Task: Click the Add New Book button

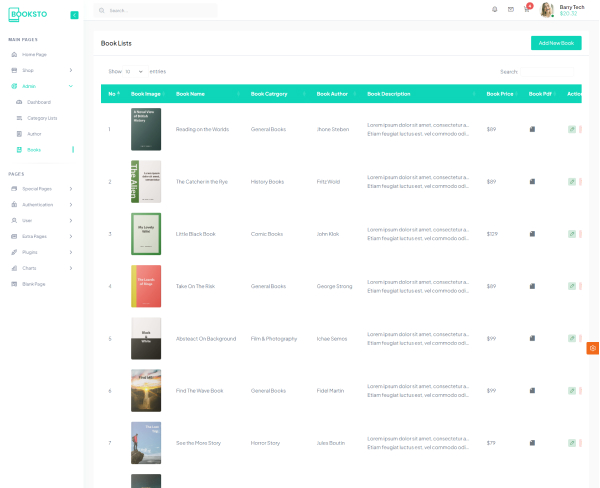Action: (555, 43)
